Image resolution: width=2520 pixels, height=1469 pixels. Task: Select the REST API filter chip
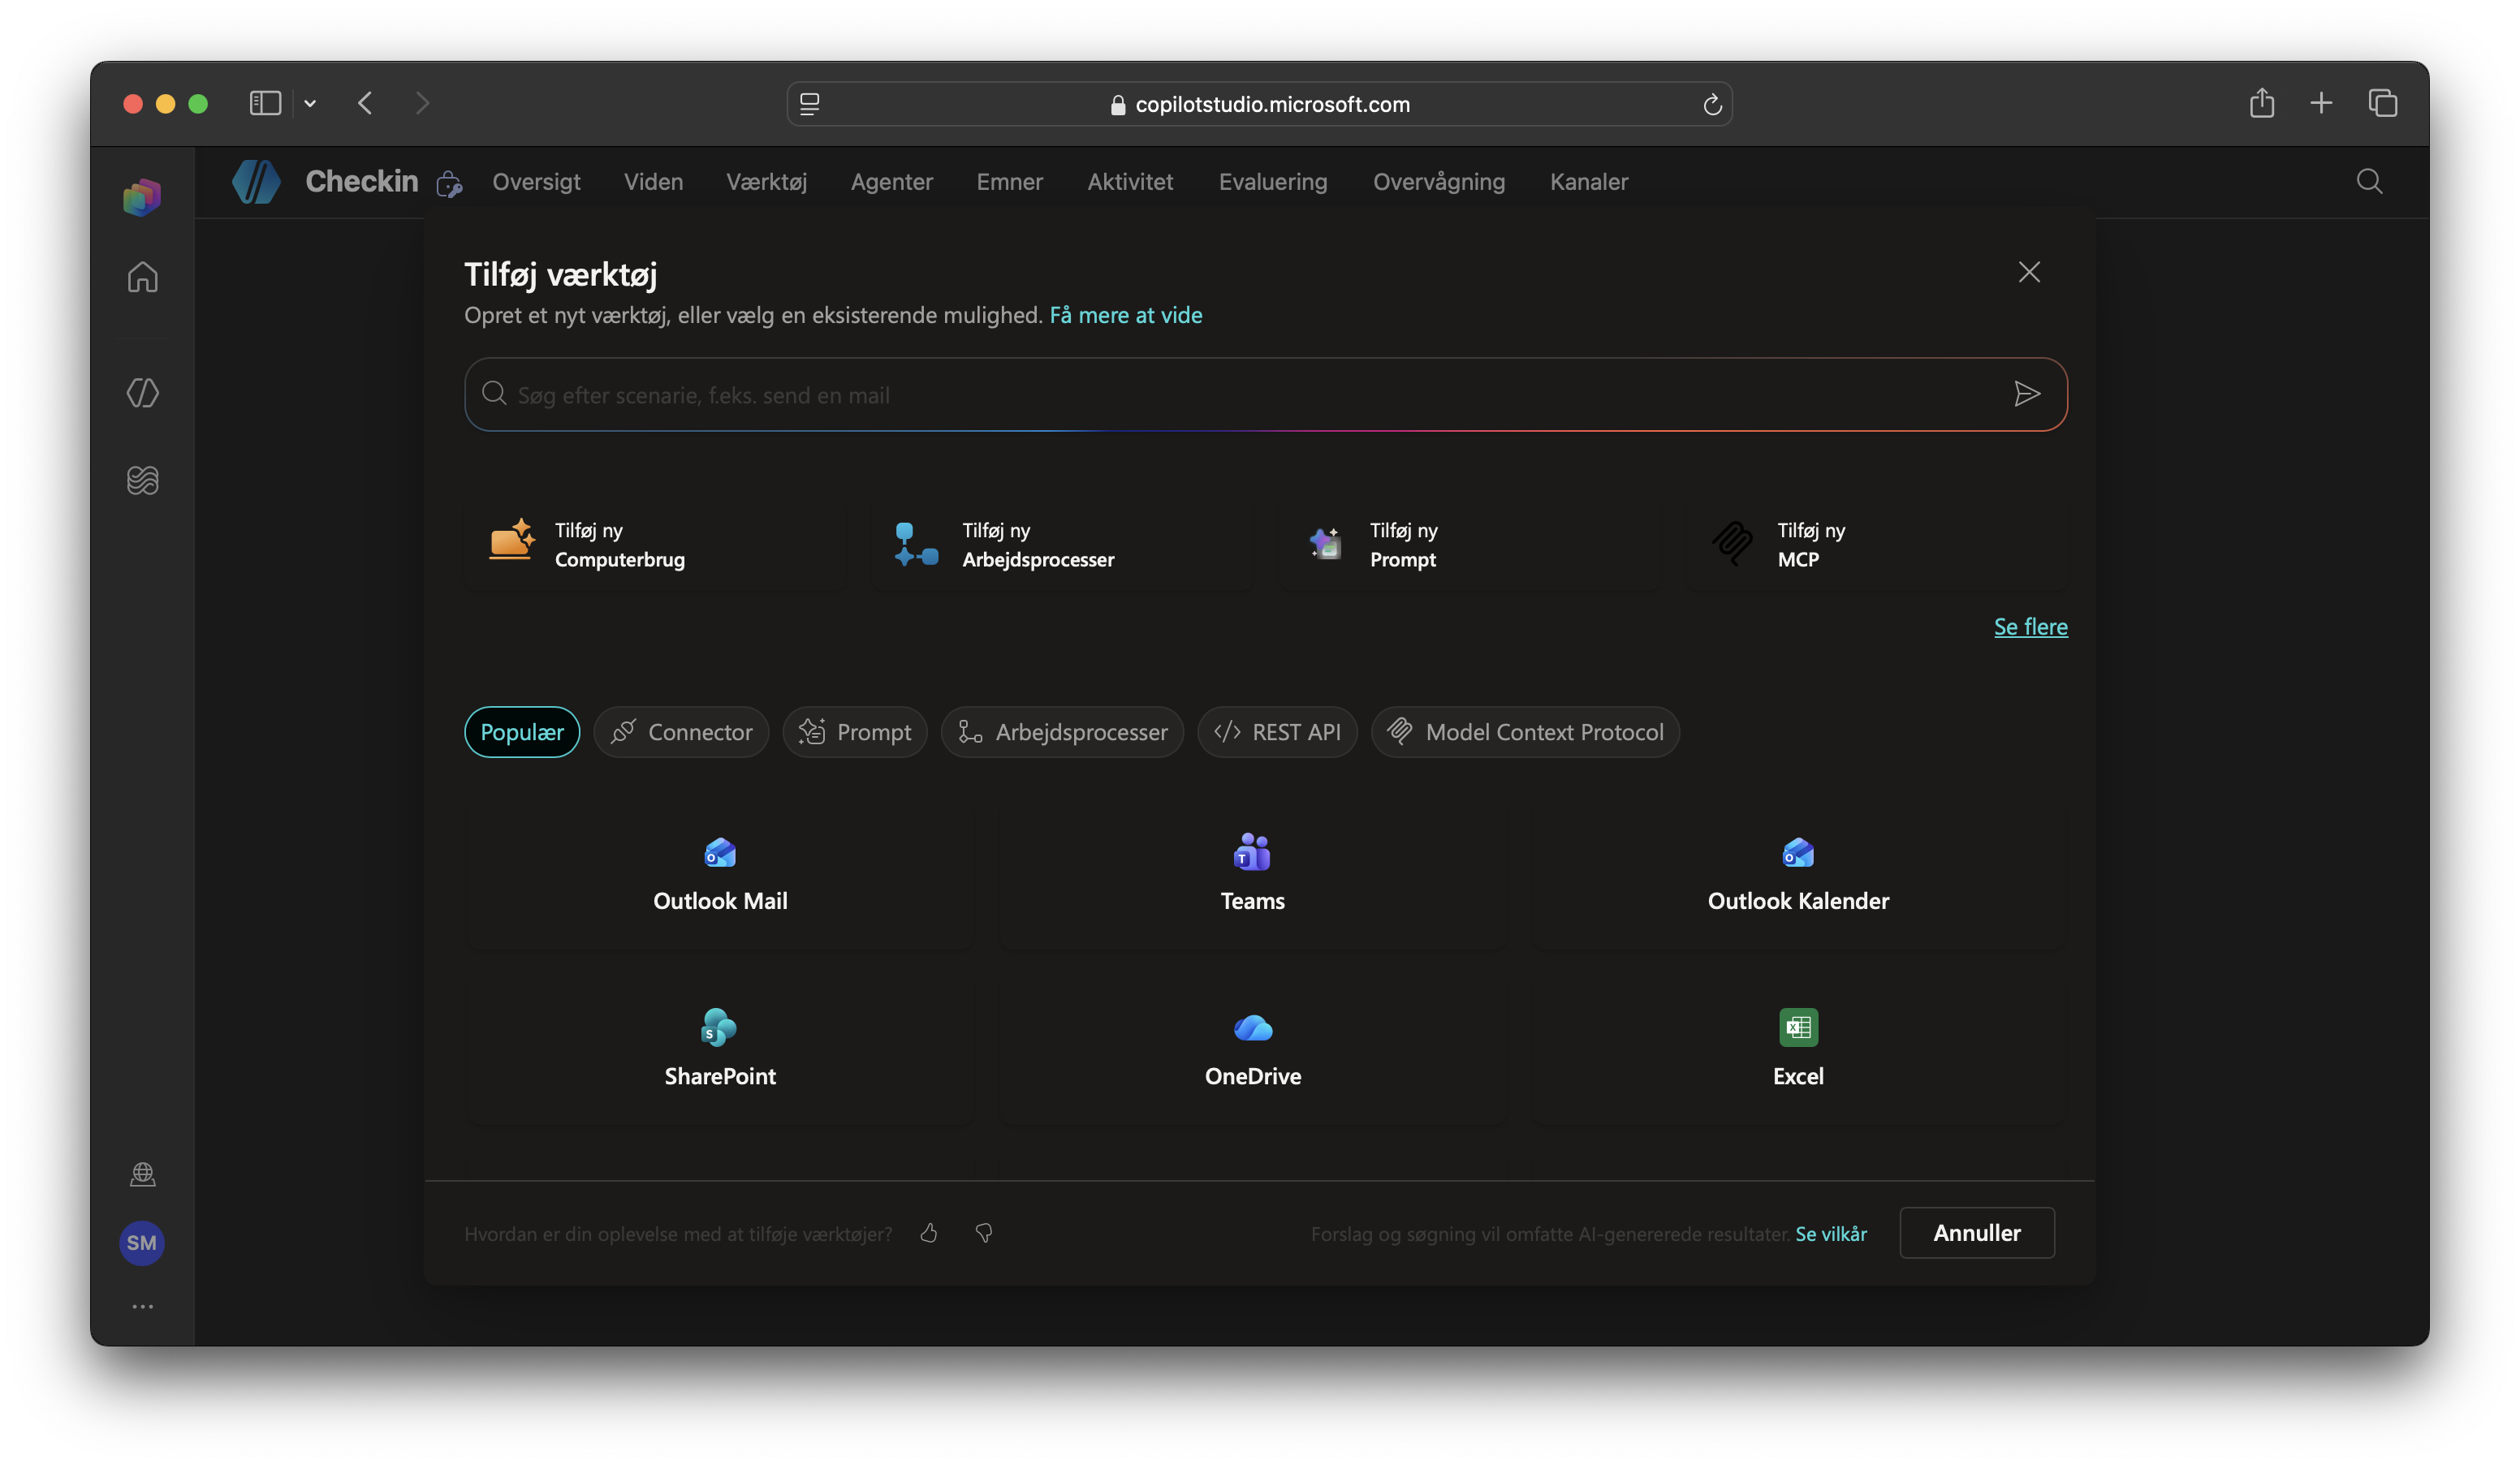tap(1277, 732)
